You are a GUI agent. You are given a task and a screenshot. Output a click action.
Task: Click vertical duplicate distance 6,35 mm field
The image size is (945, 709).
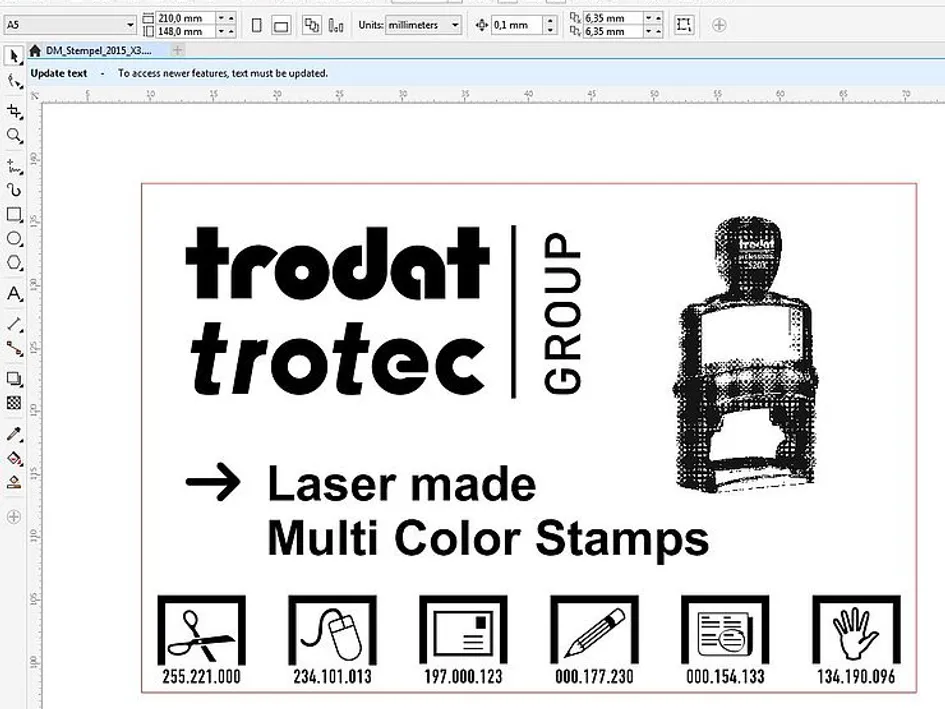tap(612, 31)
